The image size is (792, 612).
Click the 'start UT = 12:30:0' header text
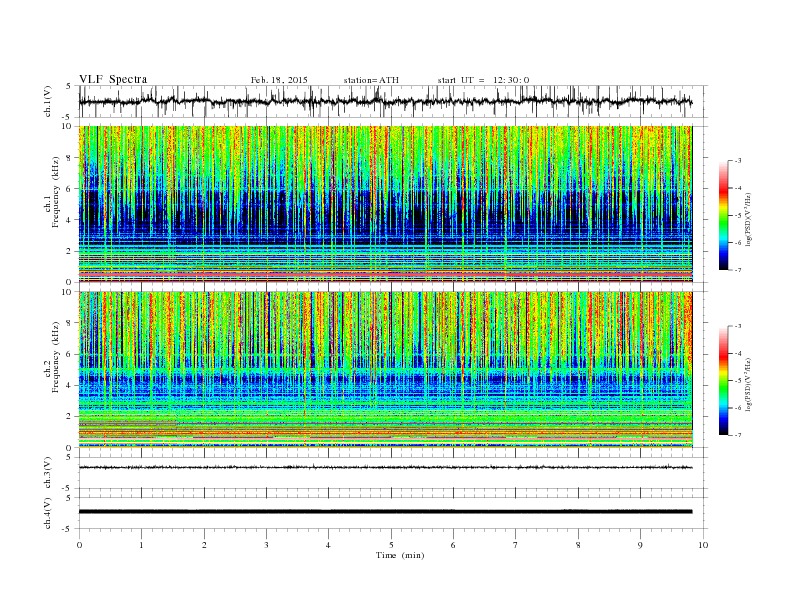click(x=483, y=80)
